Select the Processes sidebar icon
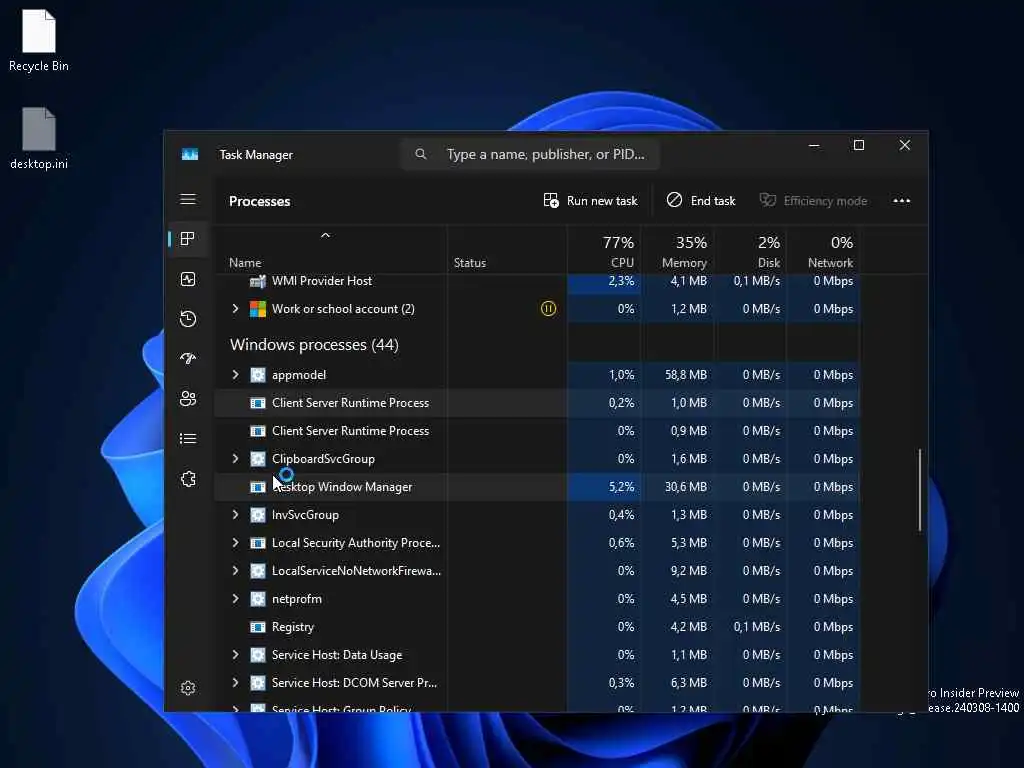The image size is (1024, 768). 188,239
